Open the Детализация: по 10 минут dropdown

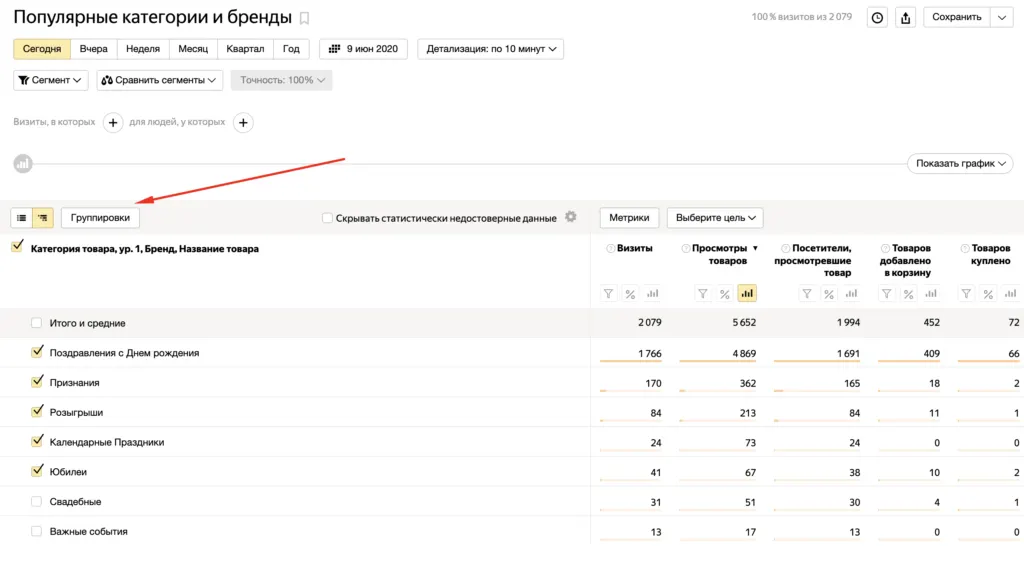coord(490,49)
